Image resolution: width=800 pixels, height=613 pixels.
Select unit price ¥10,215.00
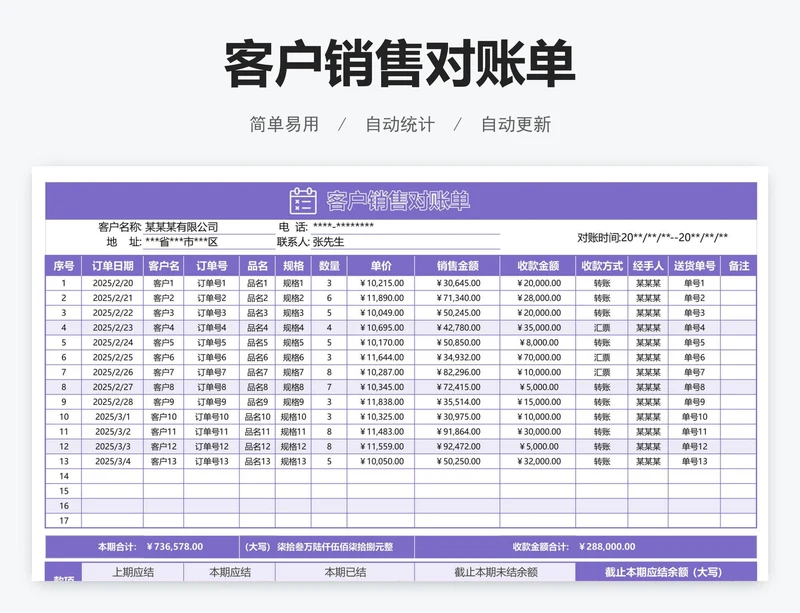point(382,283)
